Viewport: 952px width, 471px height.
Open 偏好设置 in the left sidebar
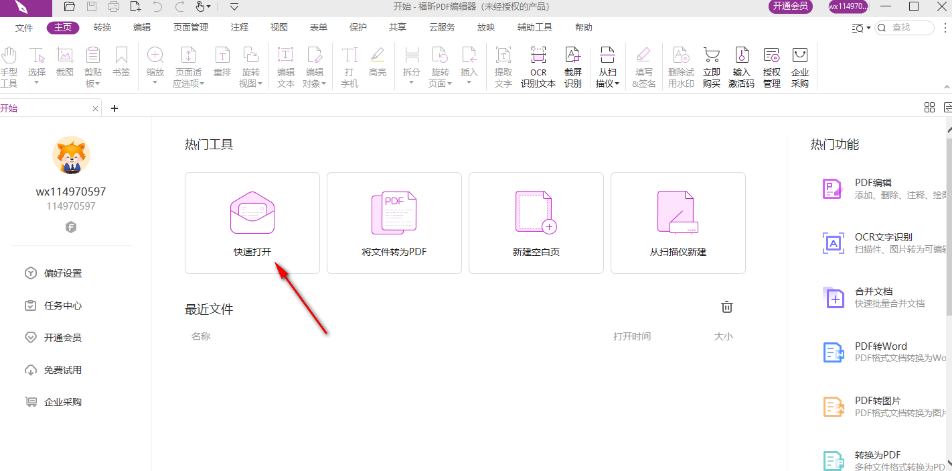[62, 273]
